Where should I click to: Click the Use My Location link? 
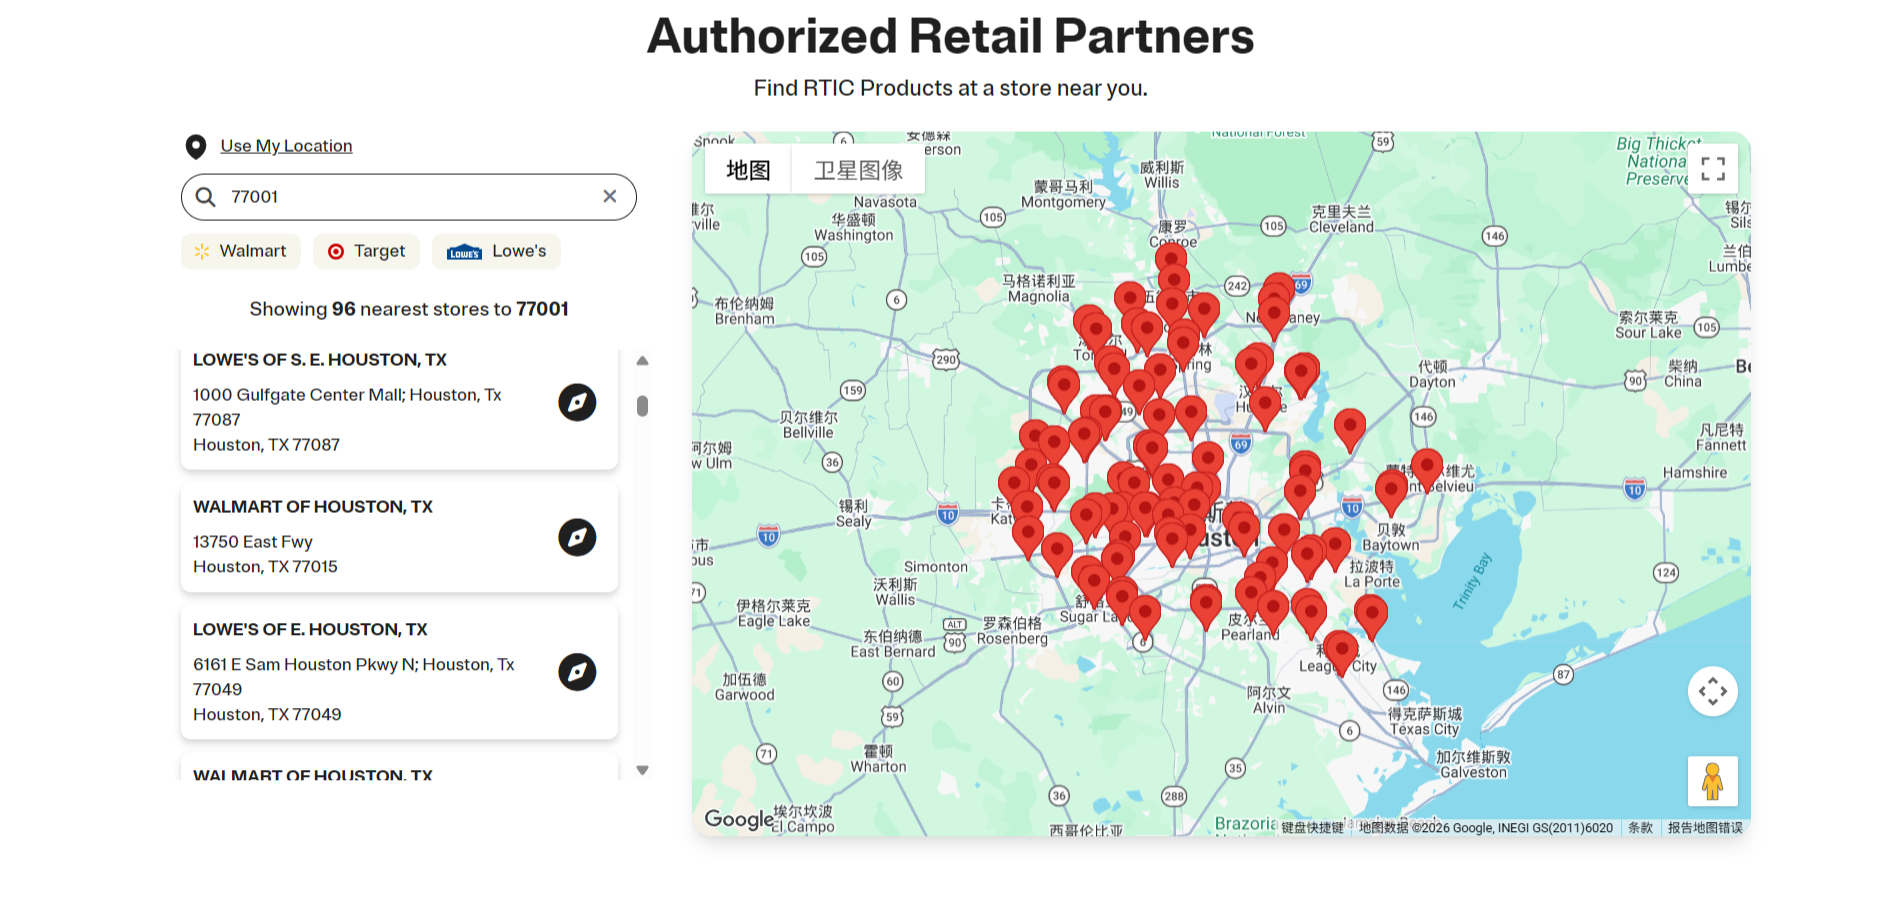pos(286,146)
